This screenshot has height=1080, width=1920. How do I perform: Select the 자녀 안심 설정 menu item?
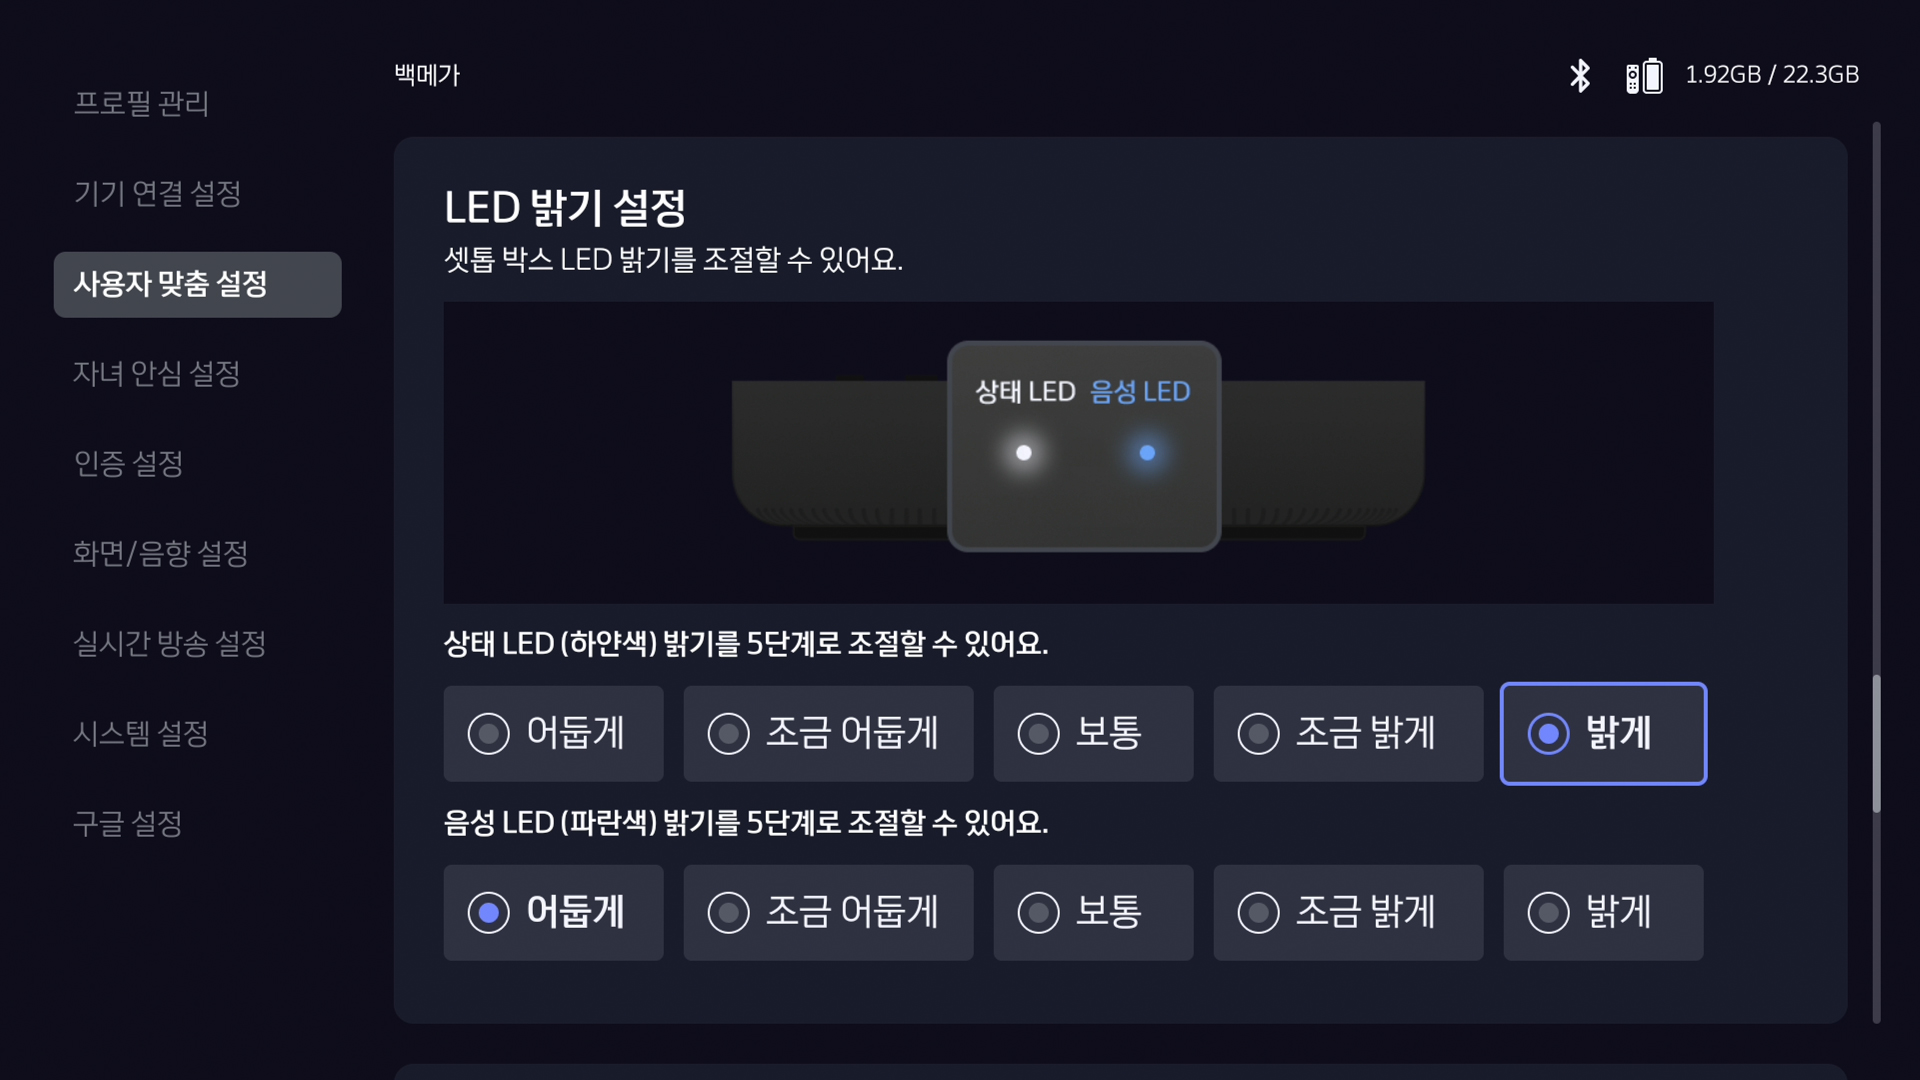click(157, 374)
